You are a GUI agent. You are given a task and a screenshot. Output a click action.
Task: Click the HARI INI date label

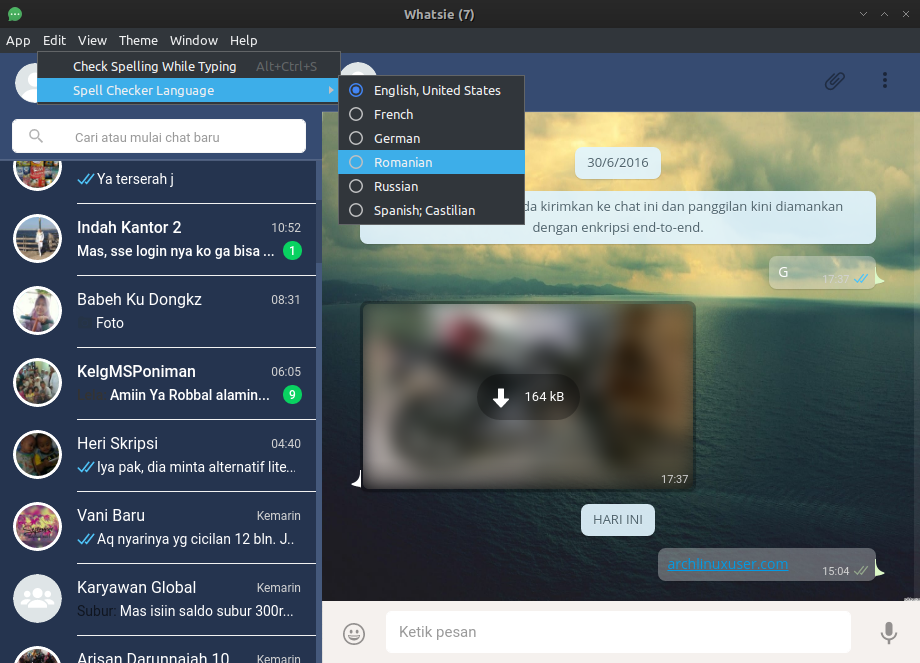tap(618, 520)
